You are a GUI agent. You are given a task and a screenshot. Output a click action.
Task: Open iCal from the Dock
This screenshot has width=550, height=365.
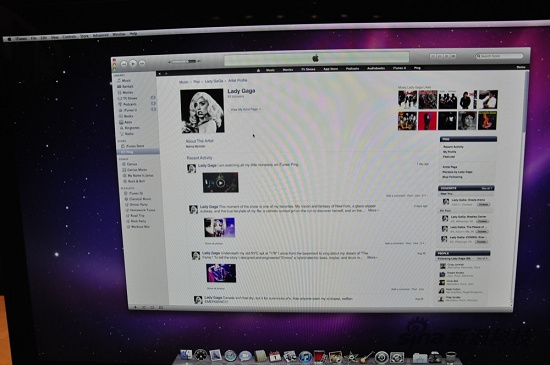tap(275, 357)
